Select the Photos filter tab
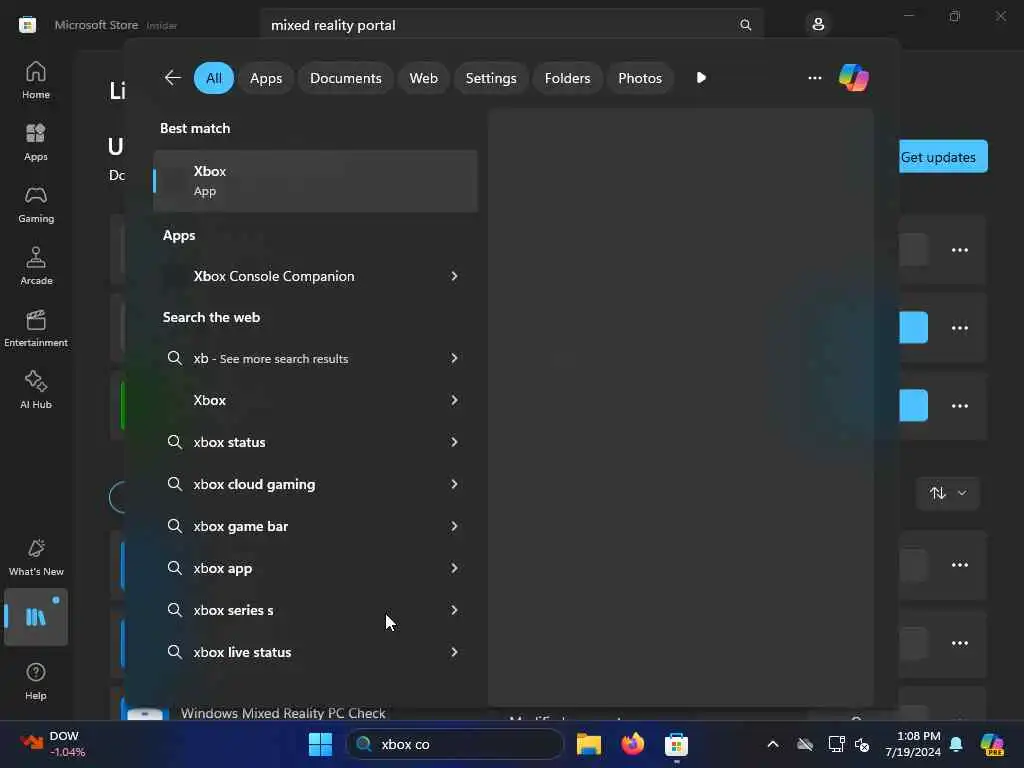This screenshot has width=1024, height=768. tap(639, 78)
